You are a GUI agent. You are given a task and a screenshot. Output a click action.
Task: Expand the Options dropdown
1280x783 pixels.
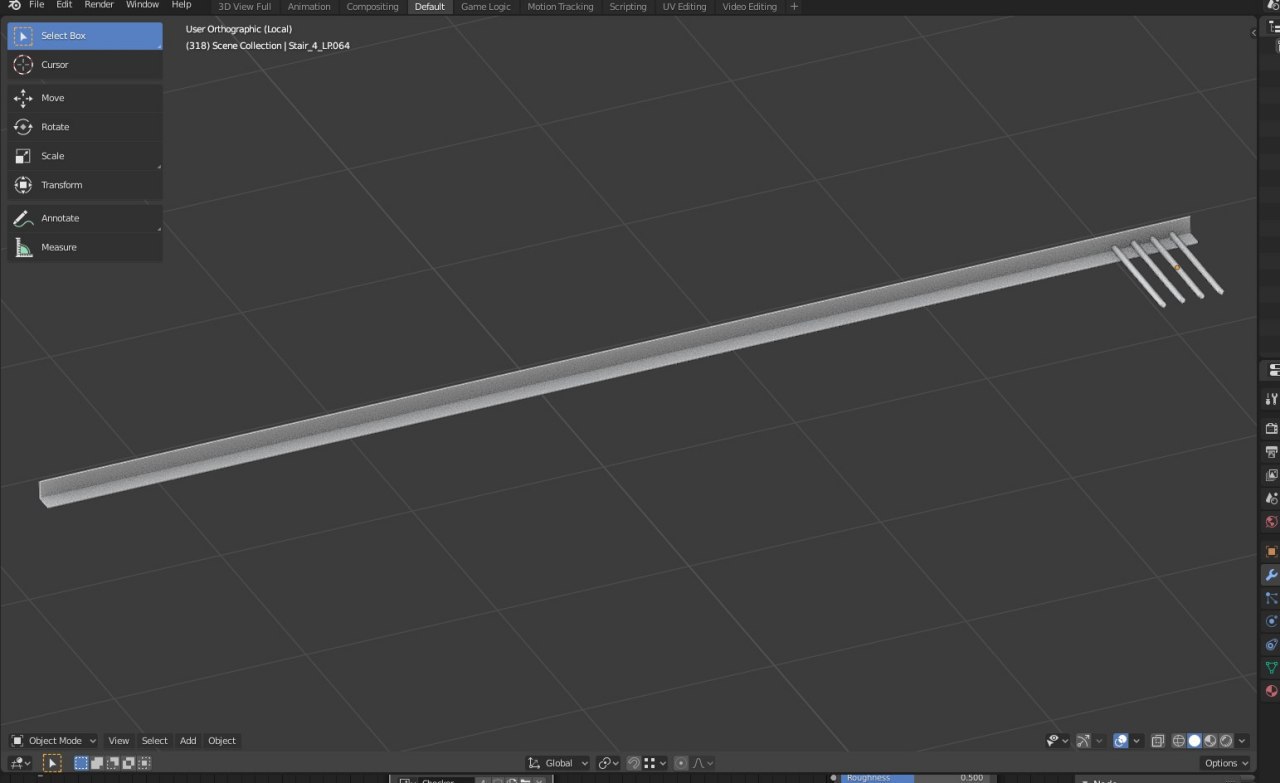(1225, 763)
